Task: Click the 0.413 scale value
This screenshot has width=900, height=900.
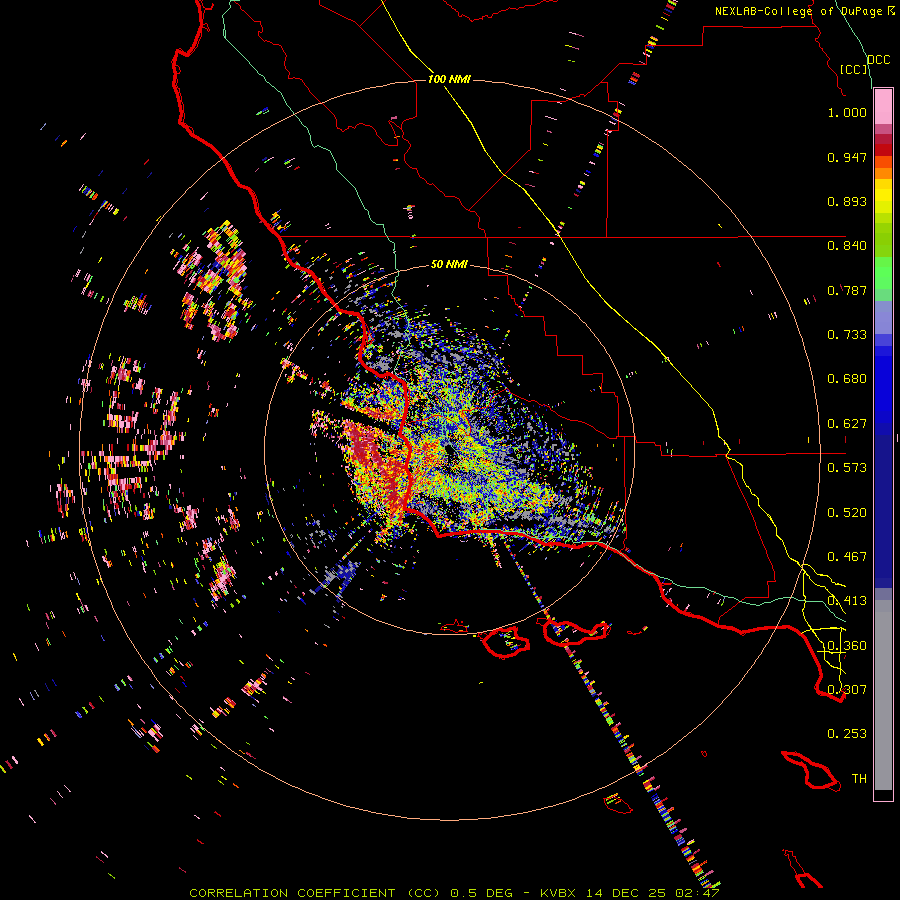Action: tap(847, 601)
